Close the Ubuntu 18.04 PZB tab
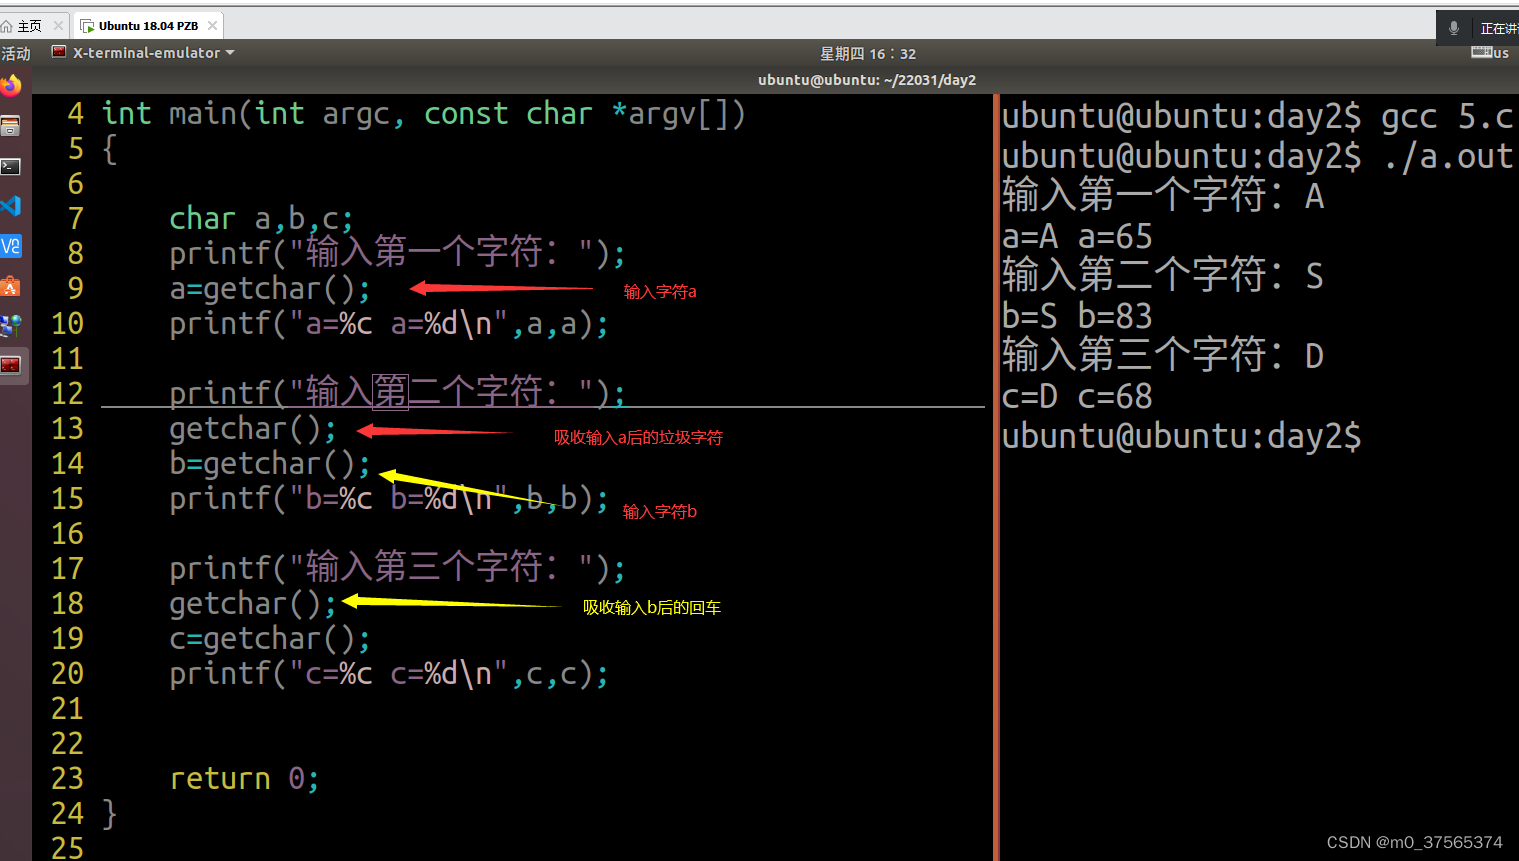Screen dimensions: 1519x861 point(212,26)
